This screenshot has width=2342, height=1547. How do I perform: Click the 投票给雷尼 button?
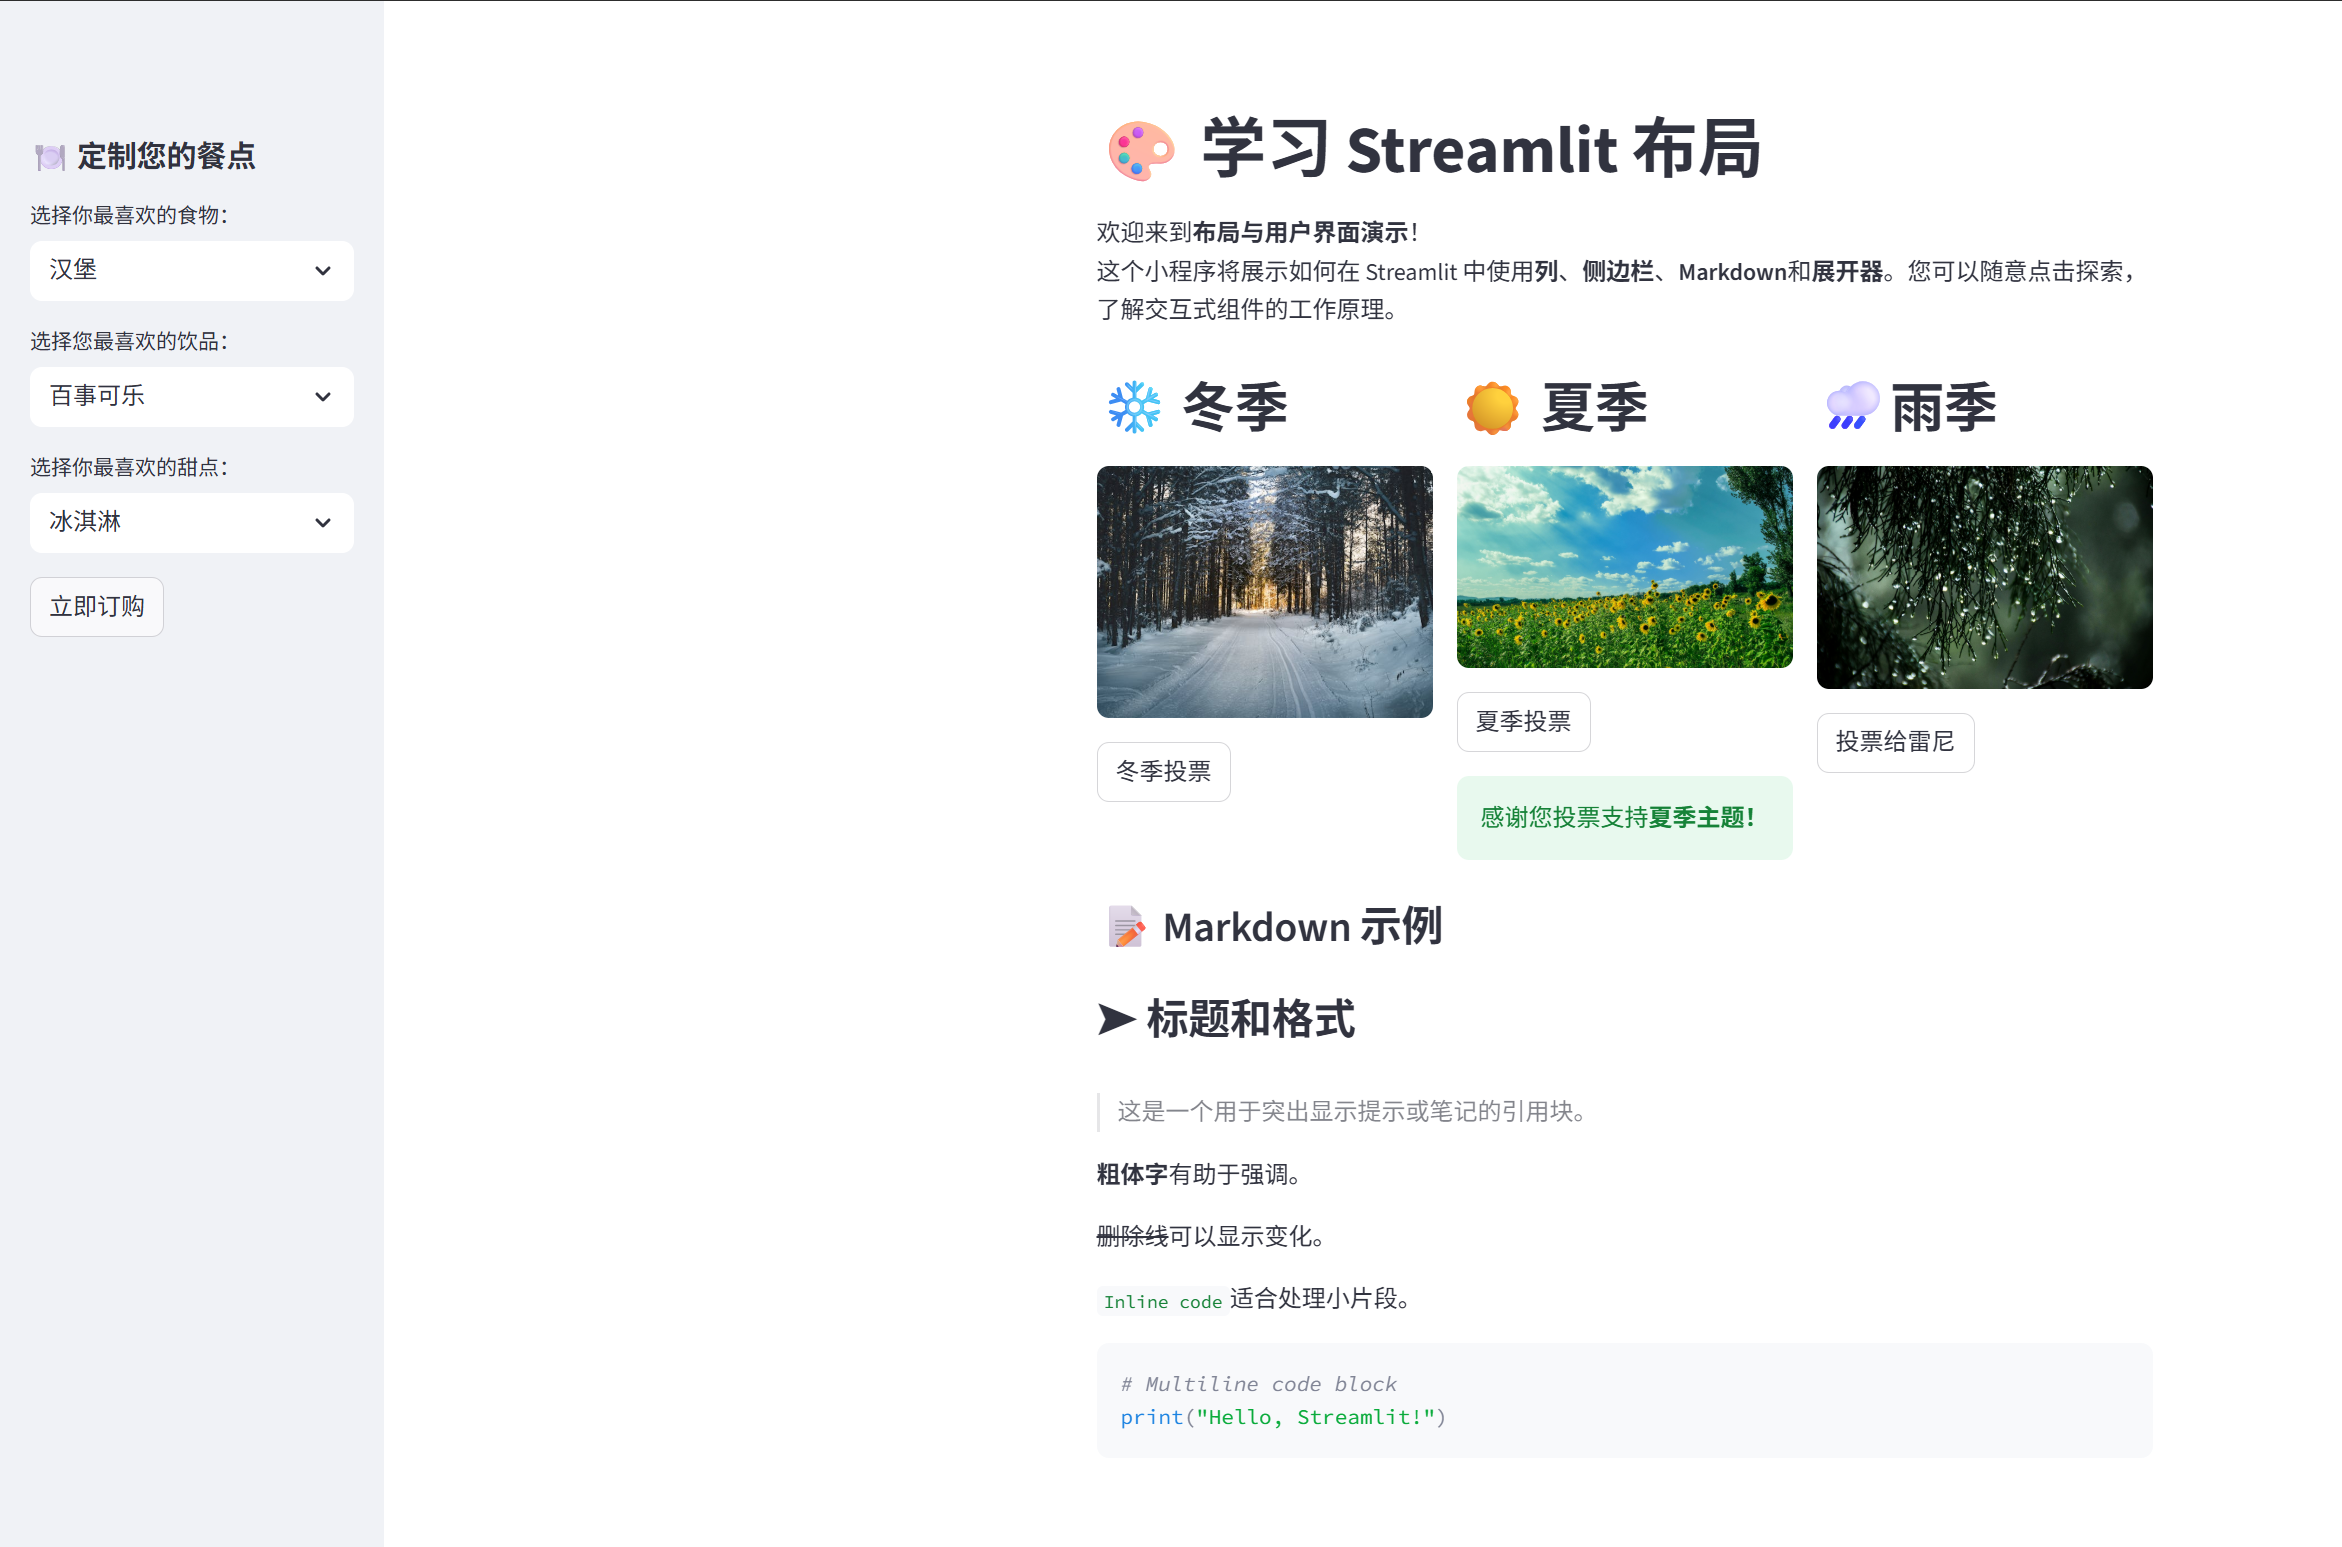1894,742
